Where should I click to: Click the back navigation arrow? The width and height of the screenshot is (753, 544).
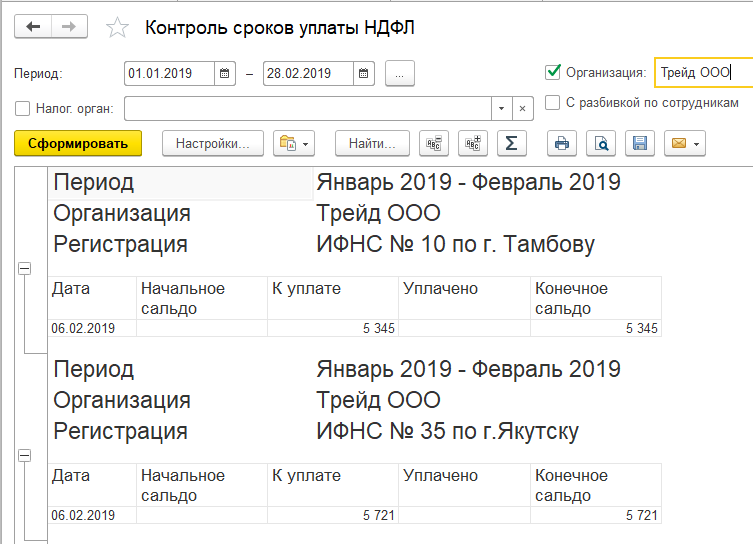pos(33,27)
